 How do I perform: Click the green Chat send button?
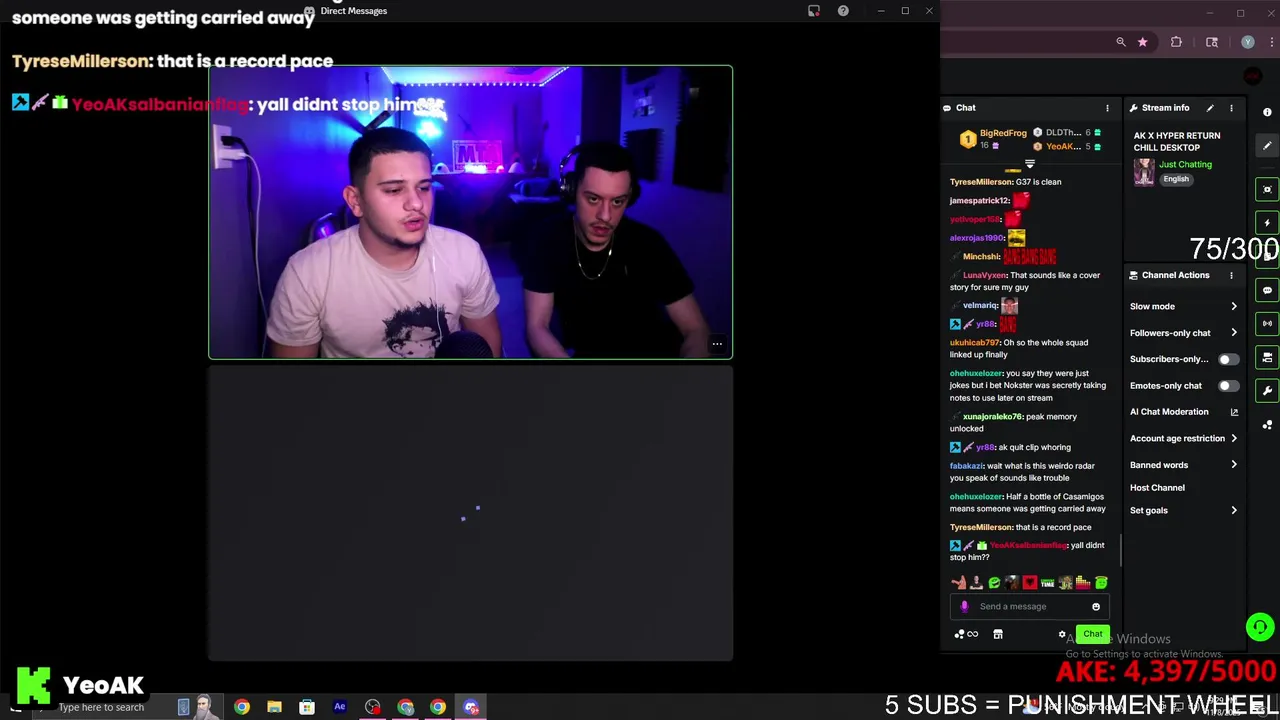point(1093,634)
